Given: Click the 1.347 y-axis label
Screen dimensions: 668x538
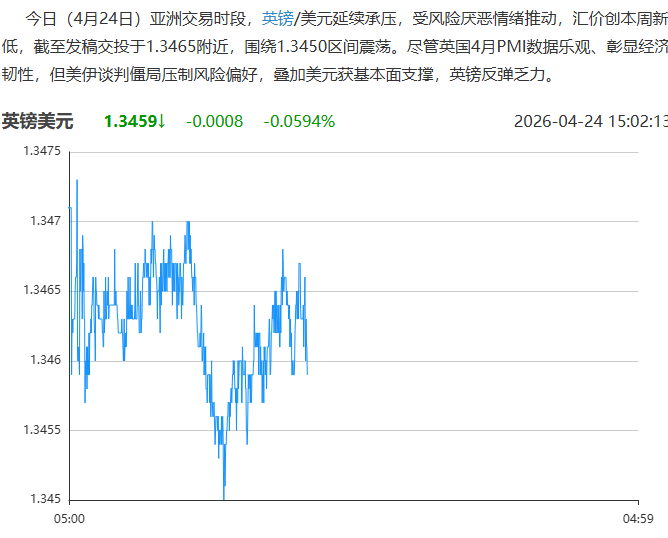Looking at the screenshot, I should (x=45, y=221).
